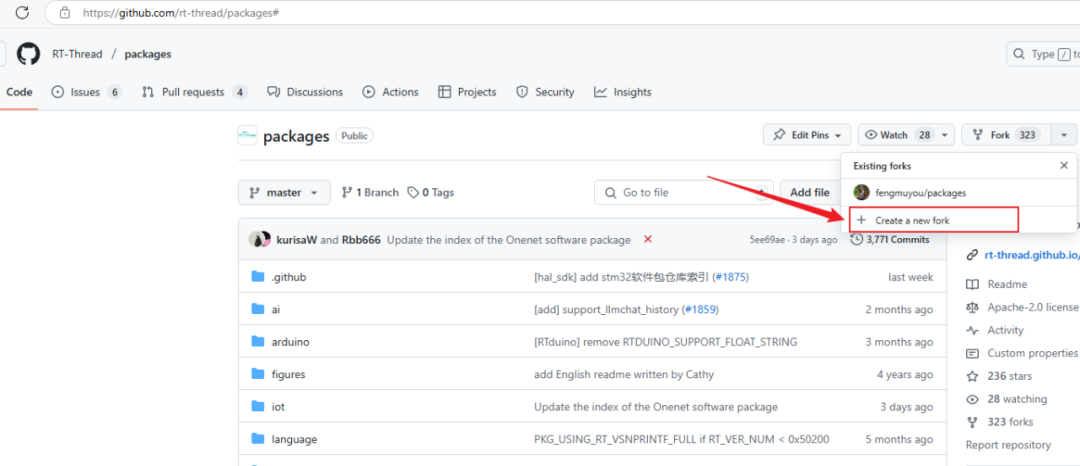Click the browser address bar URL
1080x466 pixels.
[180, 12]
